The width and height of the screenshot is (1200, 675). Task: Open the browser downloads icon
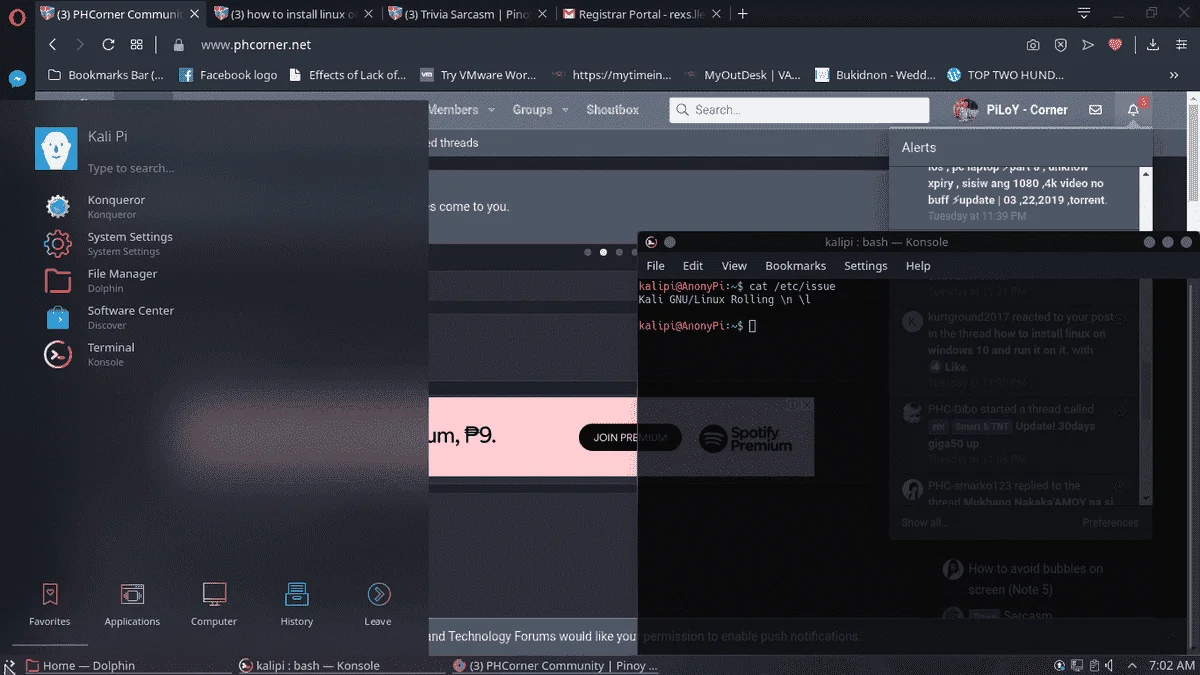1153,45
